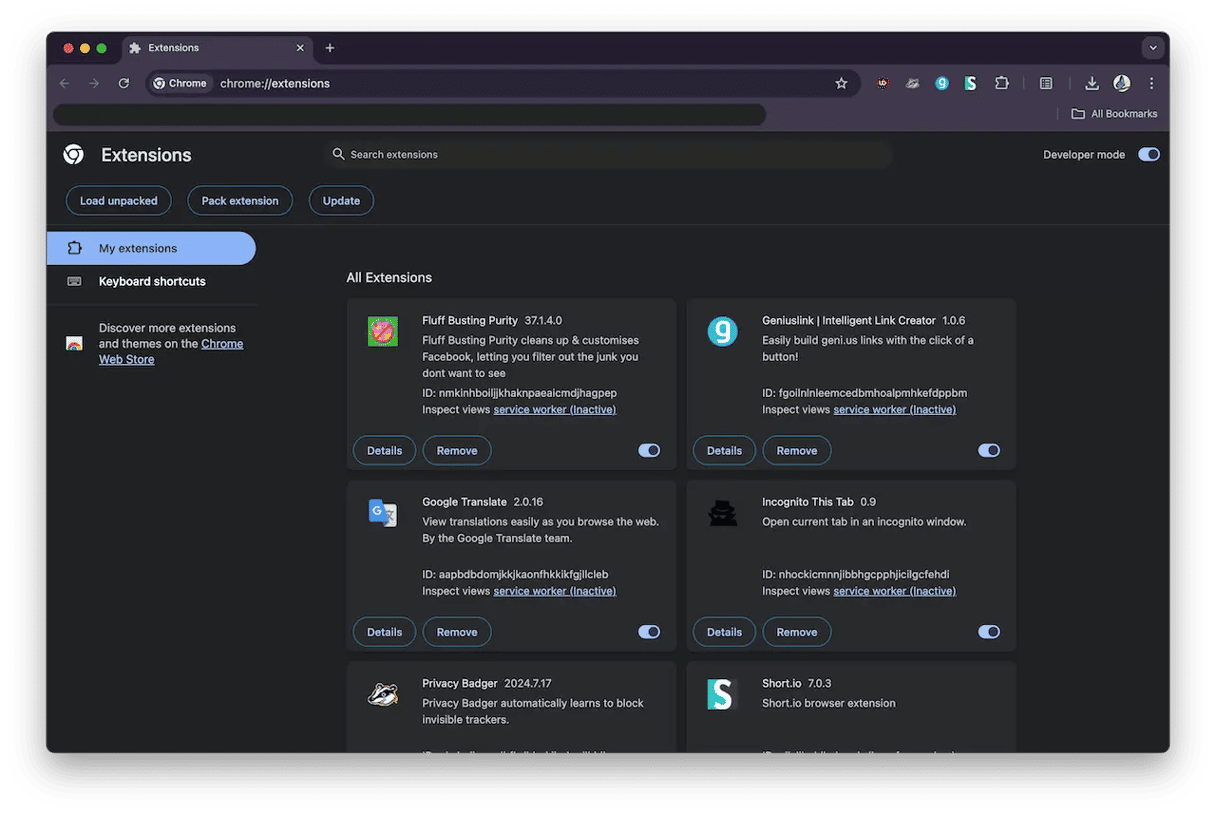Viewport: 1216px width, 814px height.
Task: Inspect Geniuslink service worker link
Action: point(895,410)
